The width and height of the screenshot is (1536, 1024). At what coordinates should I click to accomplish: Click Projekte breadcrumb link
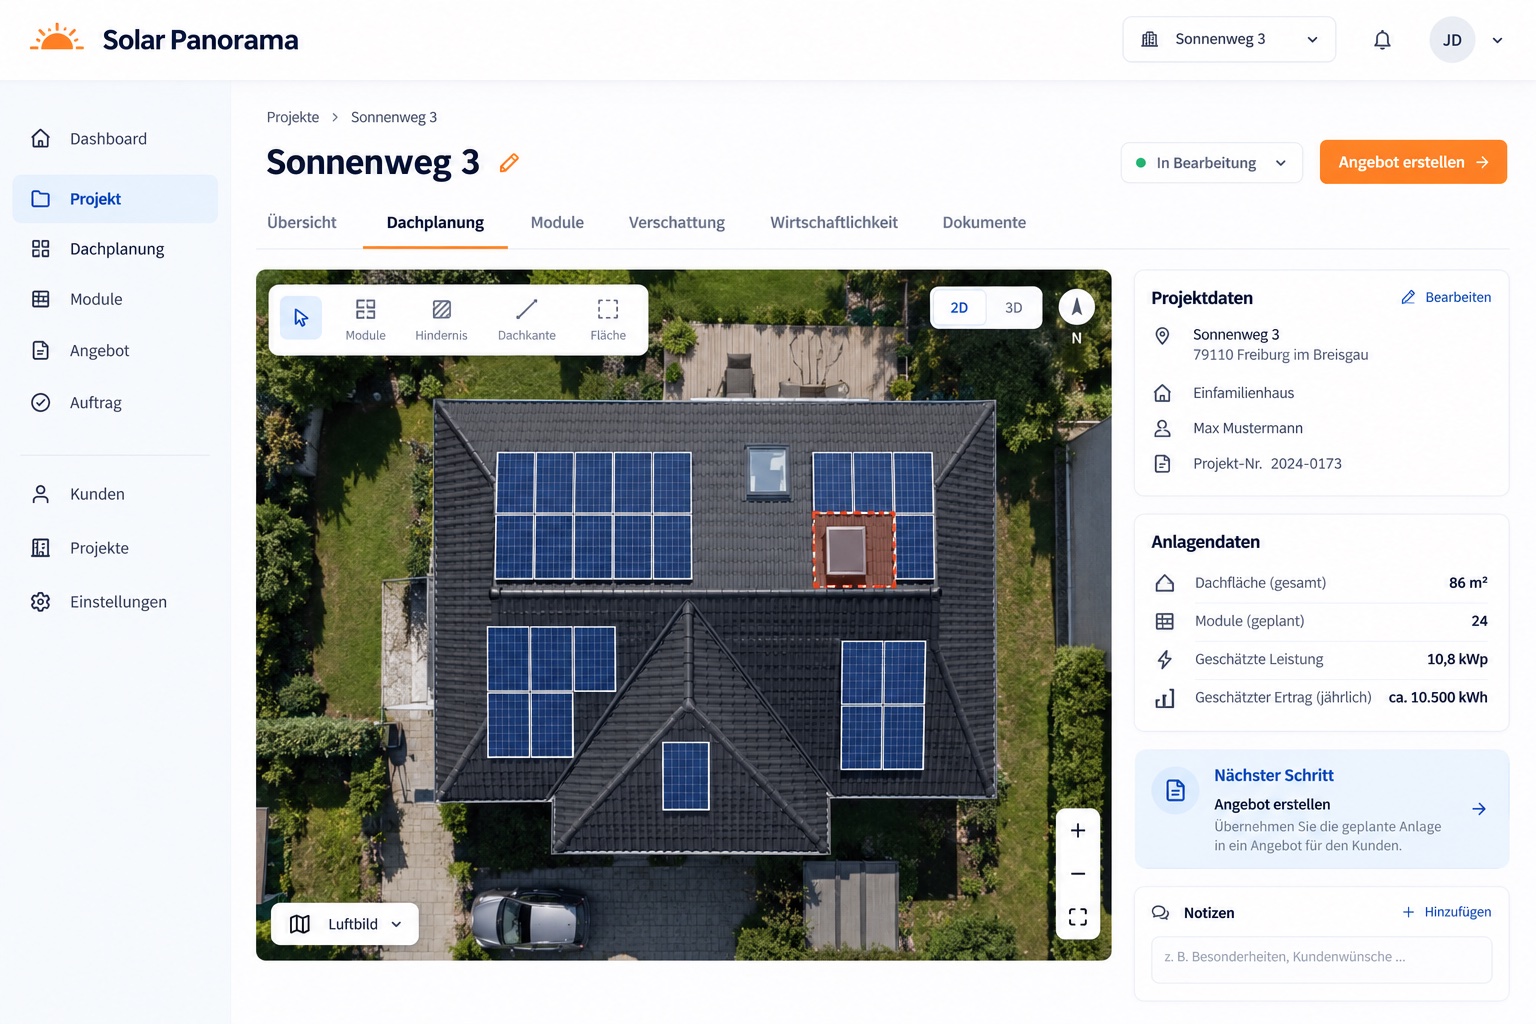pos(293,117)
